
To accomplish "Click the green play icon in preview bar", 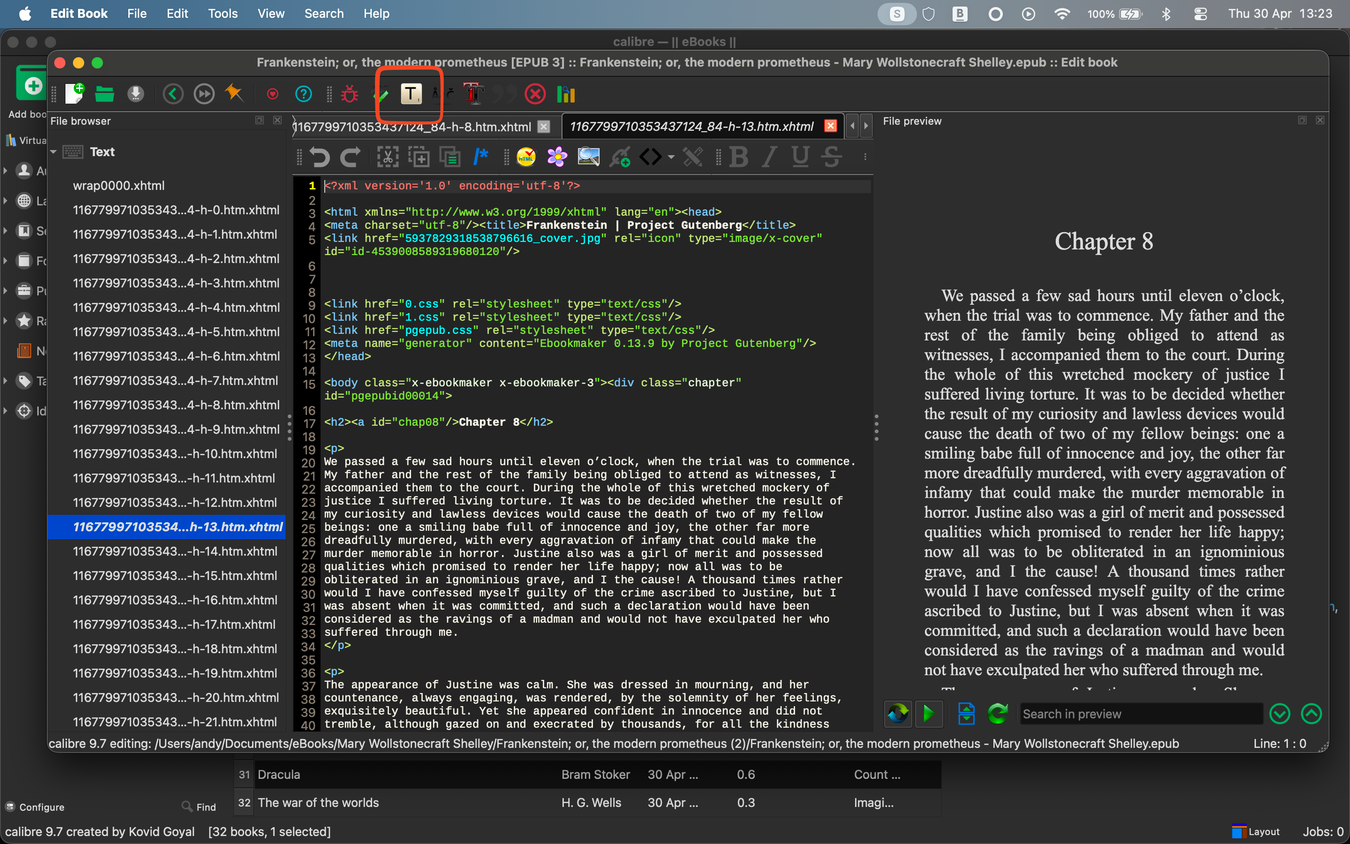I will 928,713.
